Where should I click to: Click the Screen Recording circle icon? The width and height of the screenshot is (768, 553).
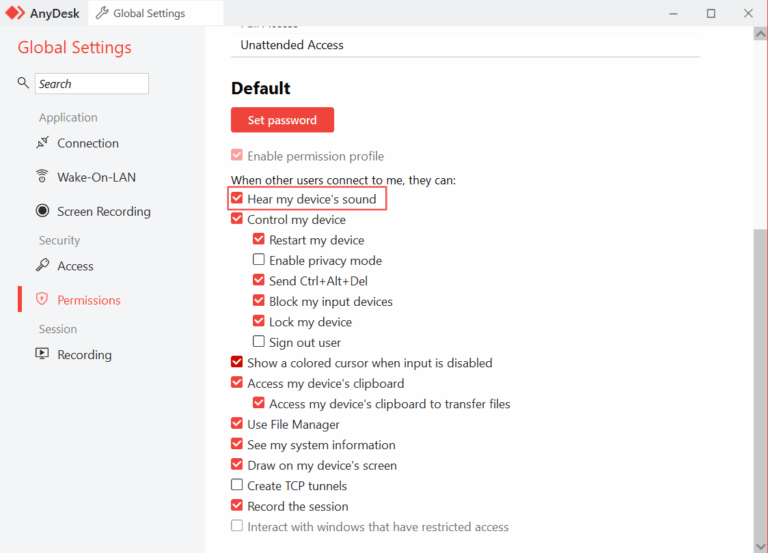coord(43,211)
